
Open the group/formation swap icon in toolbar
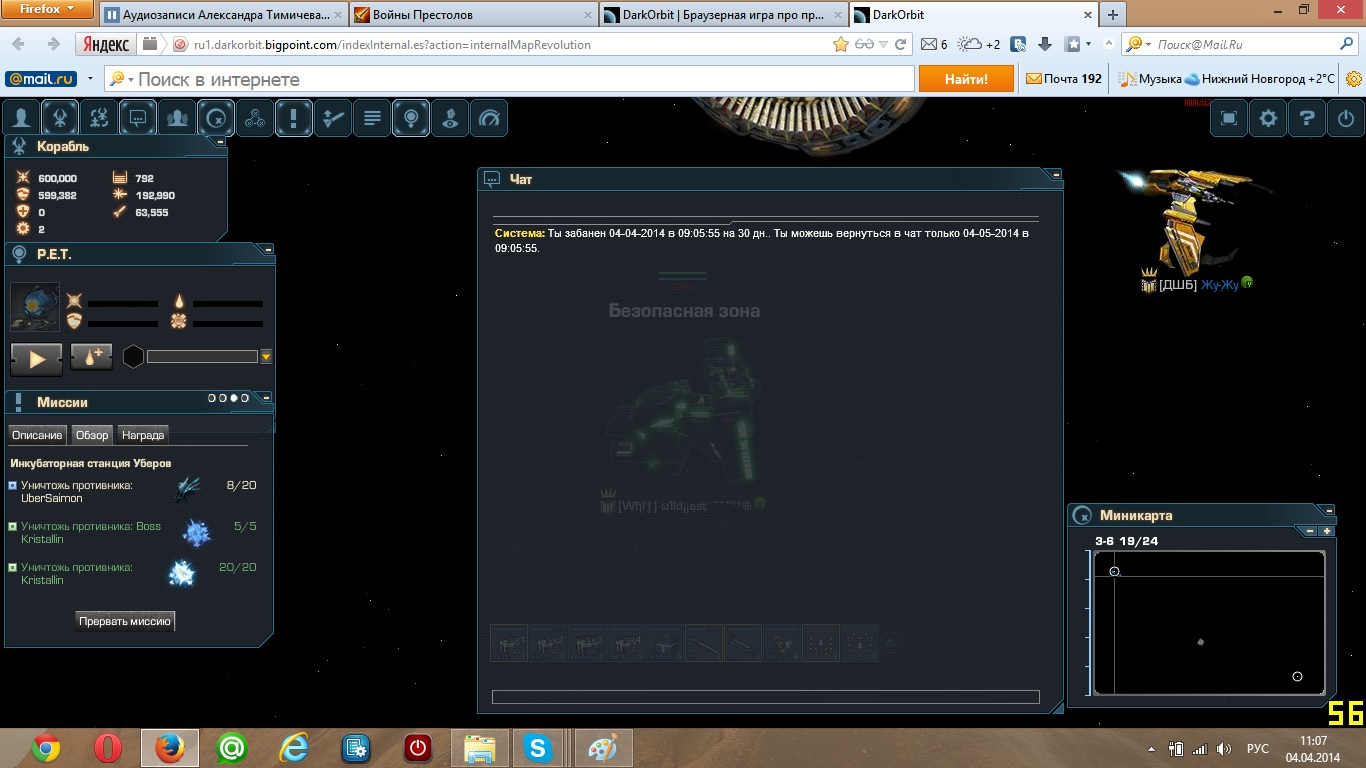click(x=100, y=118)
